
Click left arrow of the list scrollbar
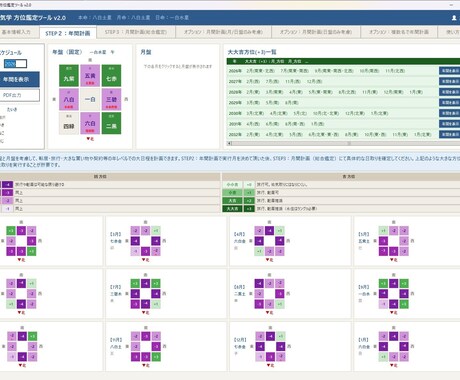pos(229,143)
